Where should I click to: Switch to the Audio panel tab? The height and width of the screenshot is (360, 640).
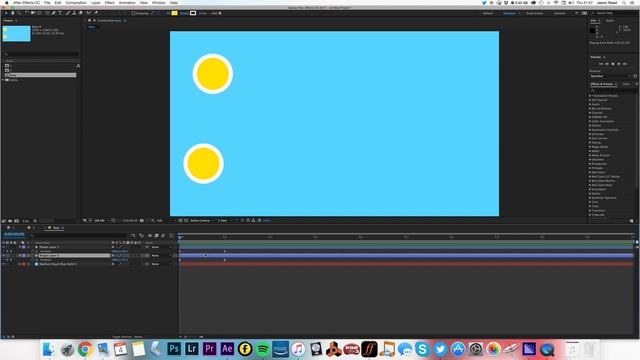610,20
